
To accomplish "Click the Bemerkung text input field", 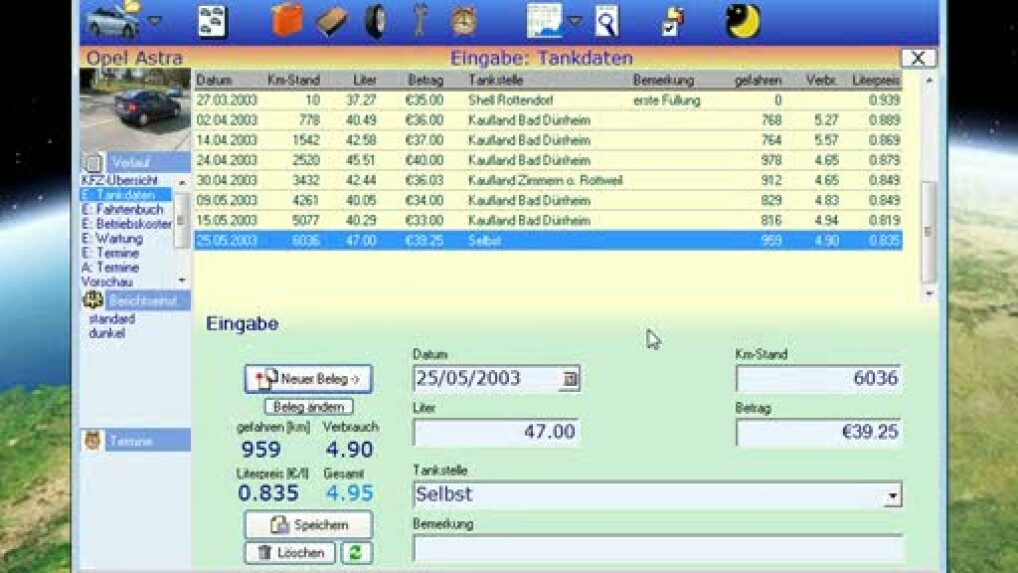I will (x=657, y=548).
